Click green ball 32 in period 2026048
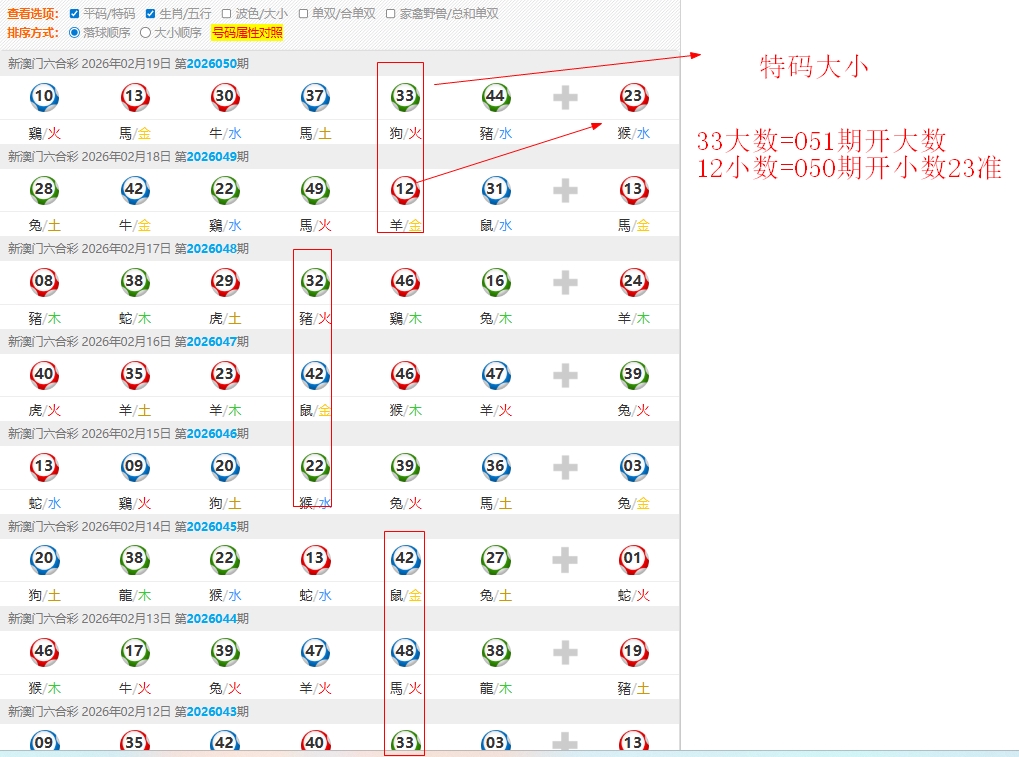 pyautogui.click(x=315, y=282)
